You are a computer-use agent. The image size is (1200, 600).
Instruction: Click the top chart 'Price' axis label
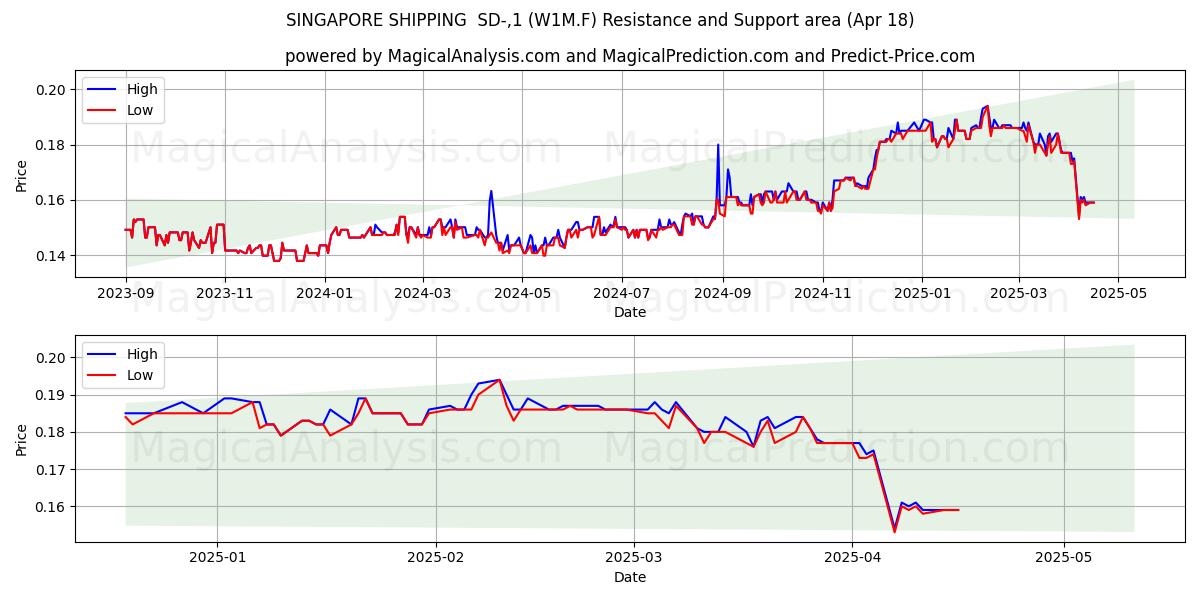pos(22,174)
